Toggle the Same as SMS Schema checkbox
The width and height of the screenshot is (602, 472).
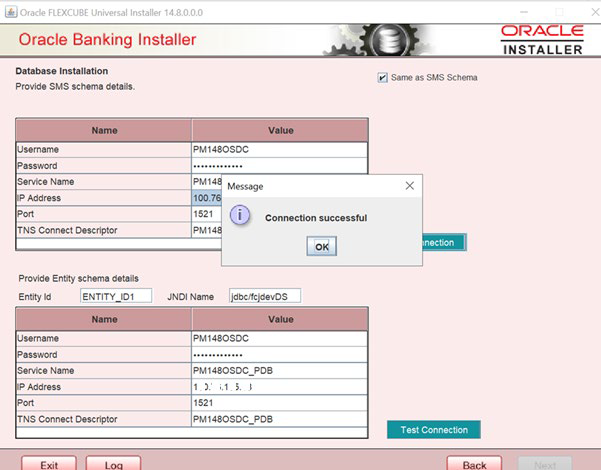click(382, 78)
